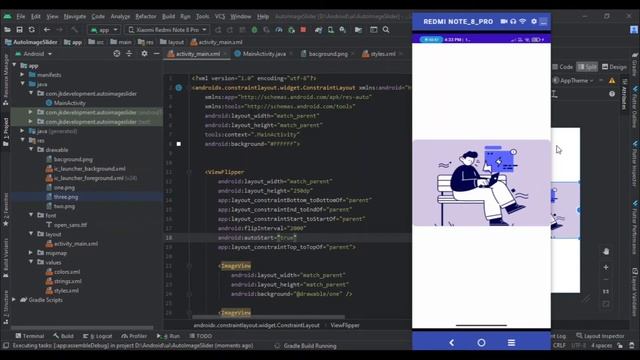Collapse the values folder
This screenshot has width=640, height=360.
[31, 262]
